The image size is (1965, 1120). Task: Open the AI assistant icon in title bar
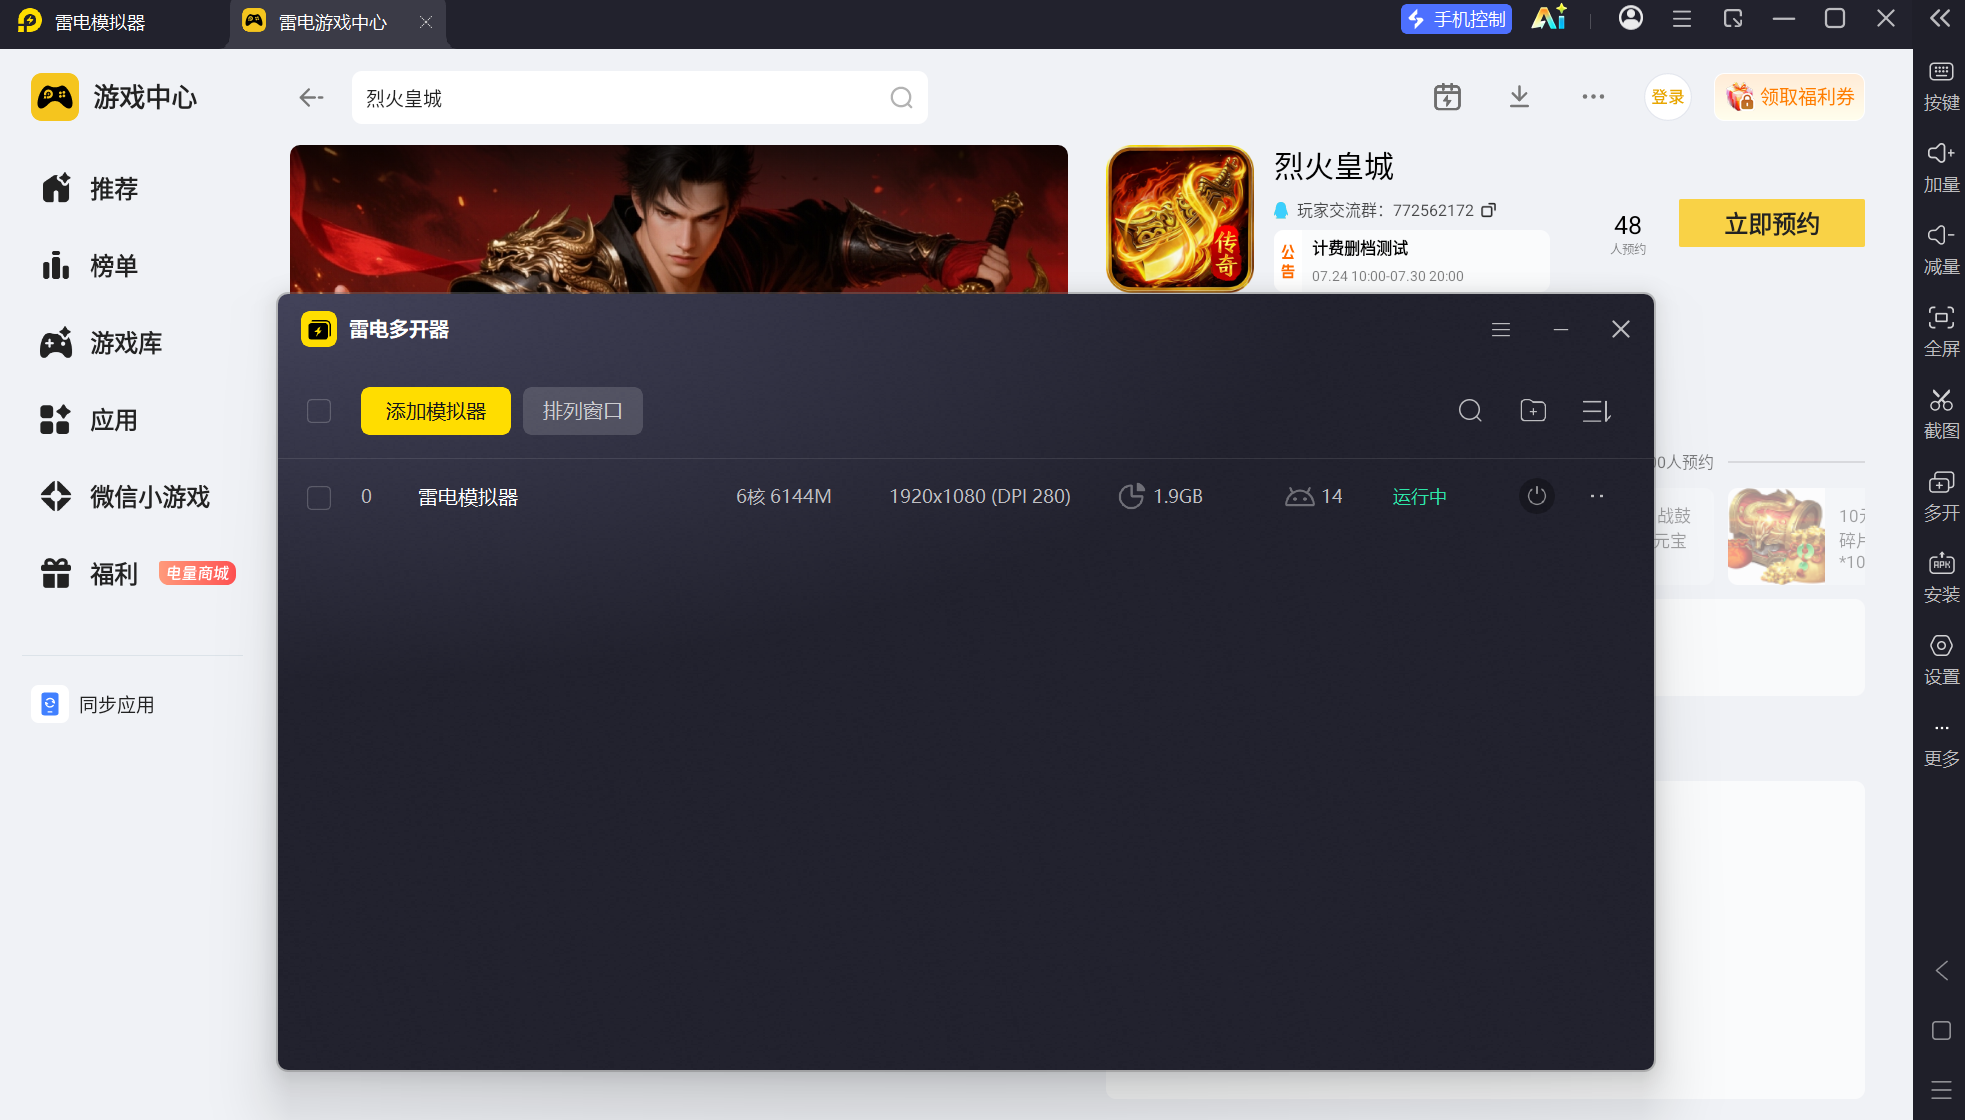point(1549,18)
